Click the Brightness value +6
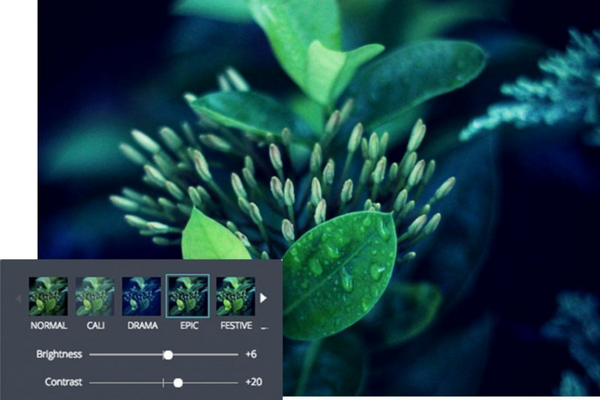600x400 pixels. click(253, 355)
